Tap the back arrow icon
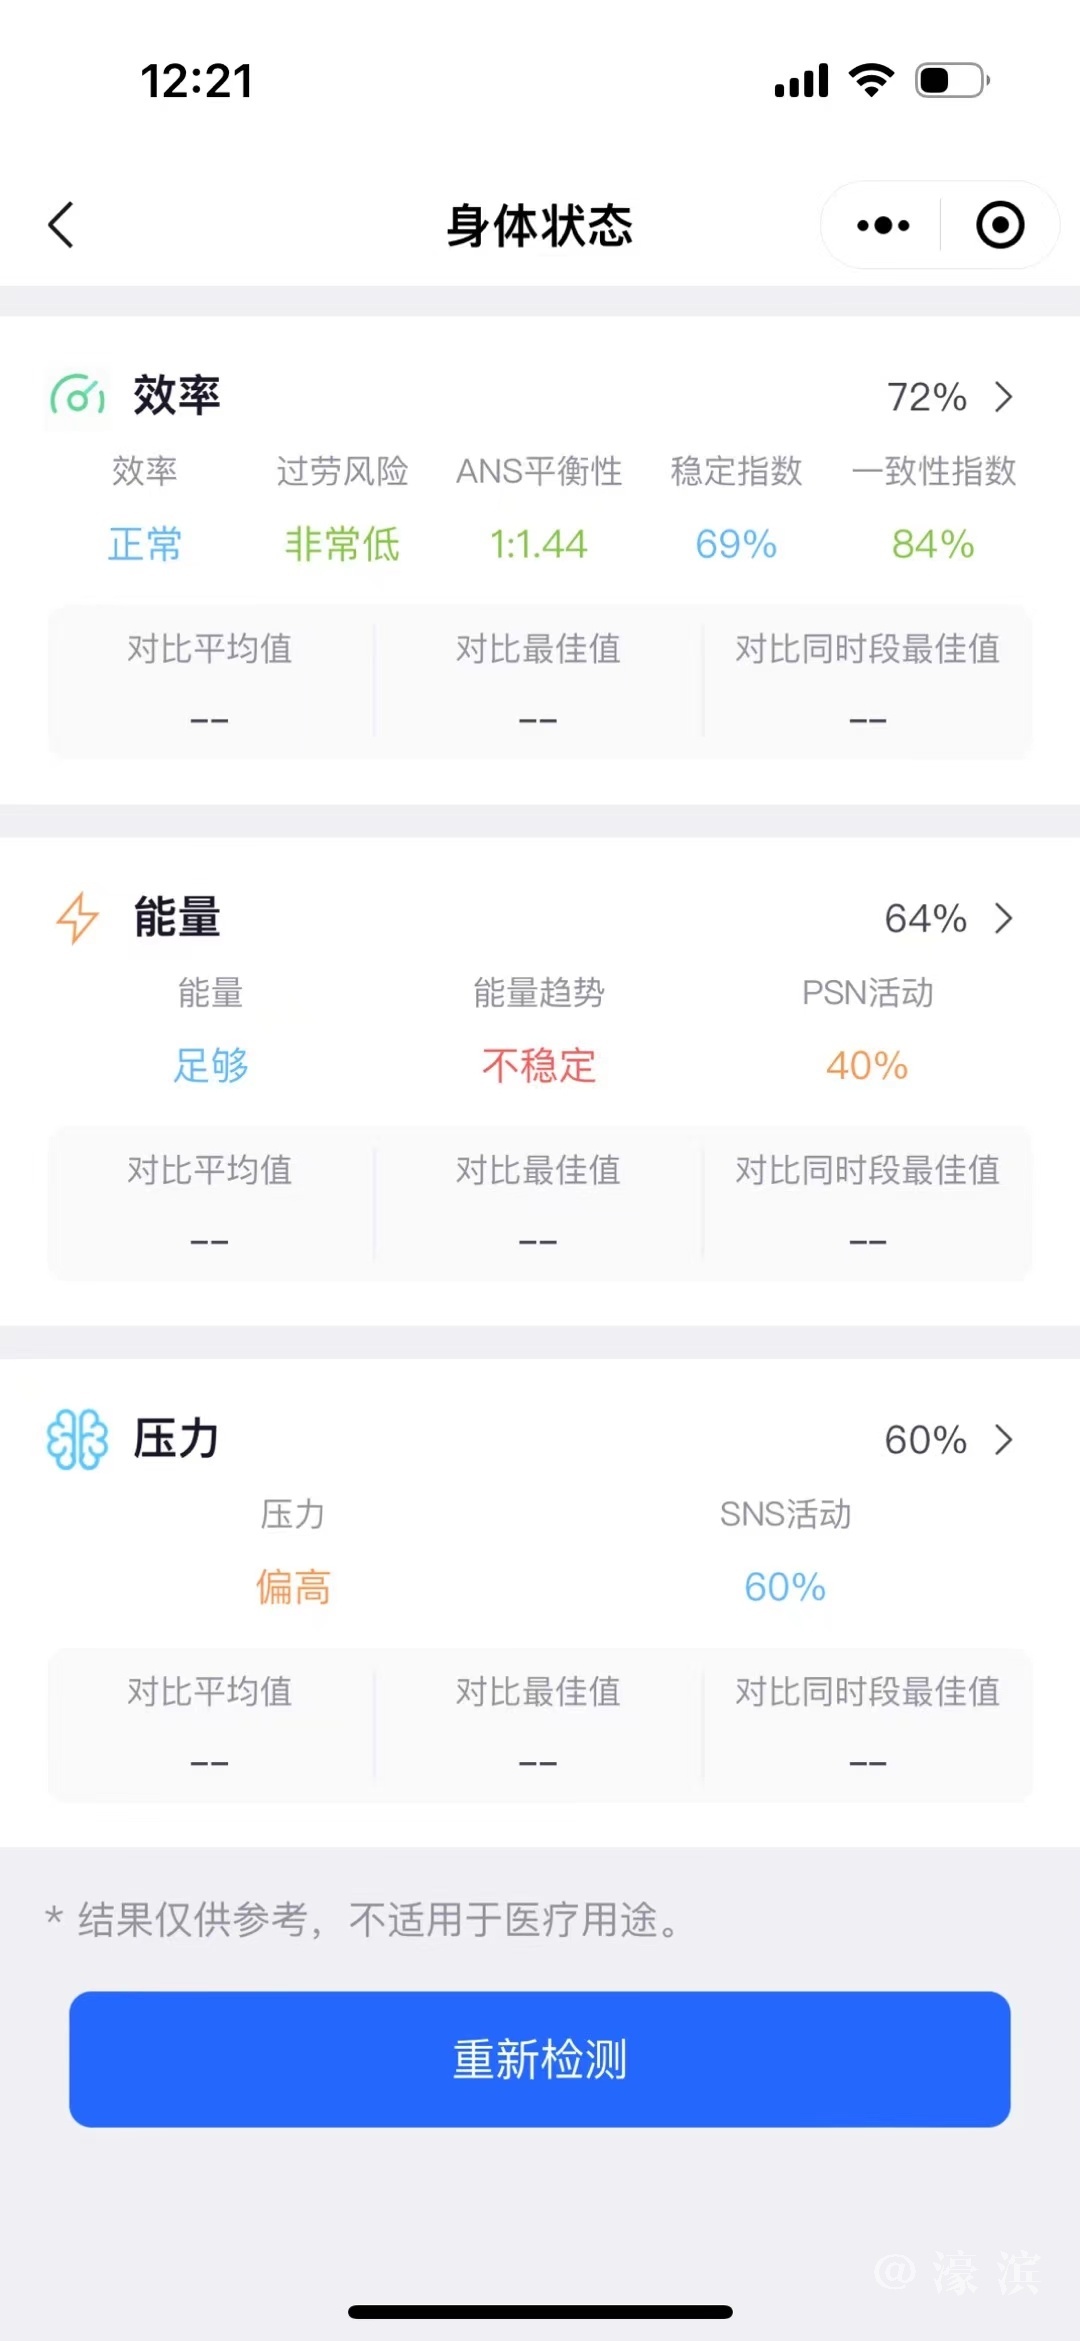This screenshot has height=2341, width=1080. [62, 224]
